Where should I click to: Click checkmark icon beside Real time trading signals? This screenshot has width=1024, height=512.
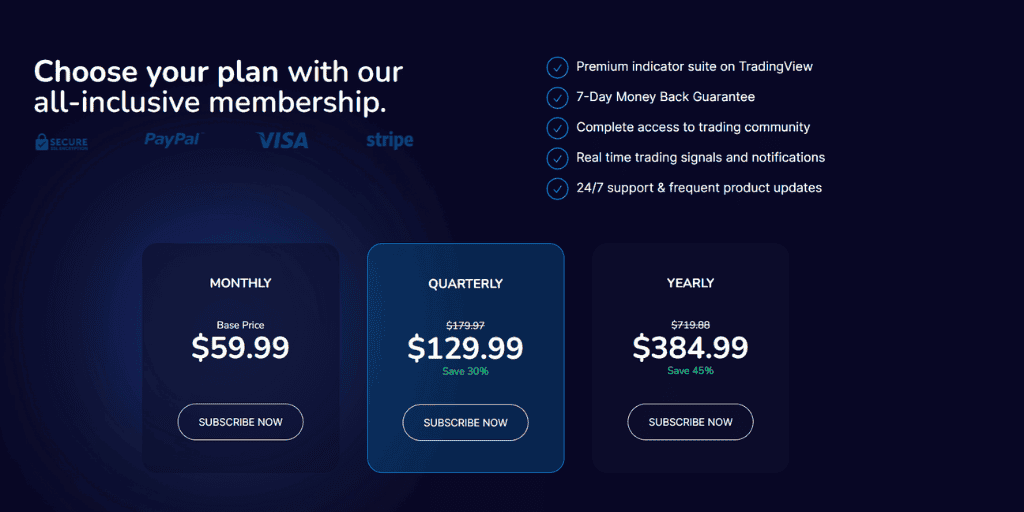pos(557,157)
